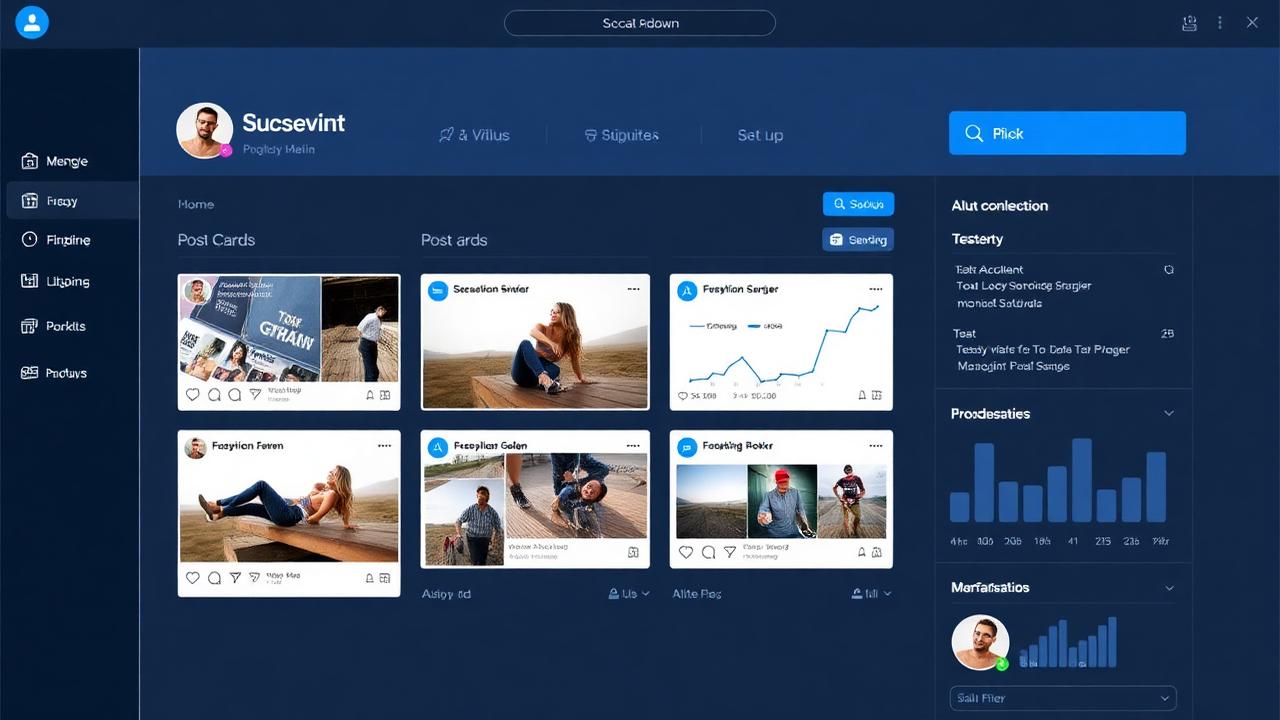Image resolution: width=1280 pixels, height=720 pixels.
Task: Open the Salt Fiier dropdown
Action: coord(1062,698)
